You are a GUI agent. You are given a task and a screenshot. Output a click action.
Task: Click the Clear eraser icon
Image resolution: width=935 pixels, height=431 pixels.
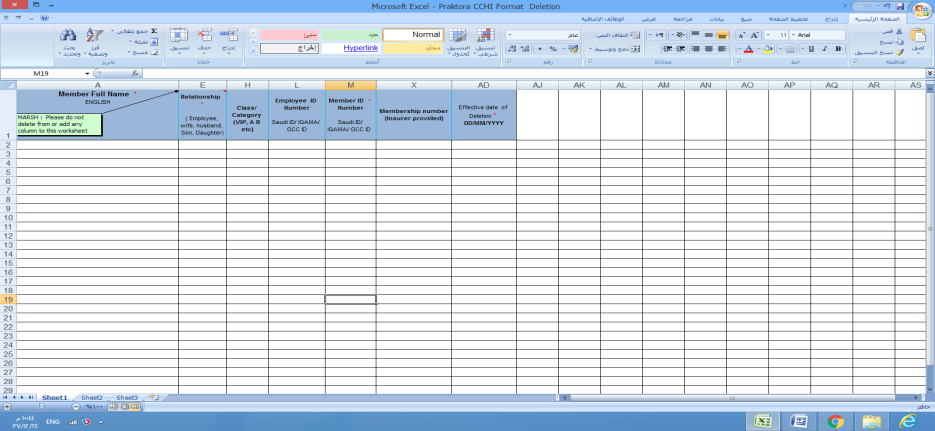[154, 52]
